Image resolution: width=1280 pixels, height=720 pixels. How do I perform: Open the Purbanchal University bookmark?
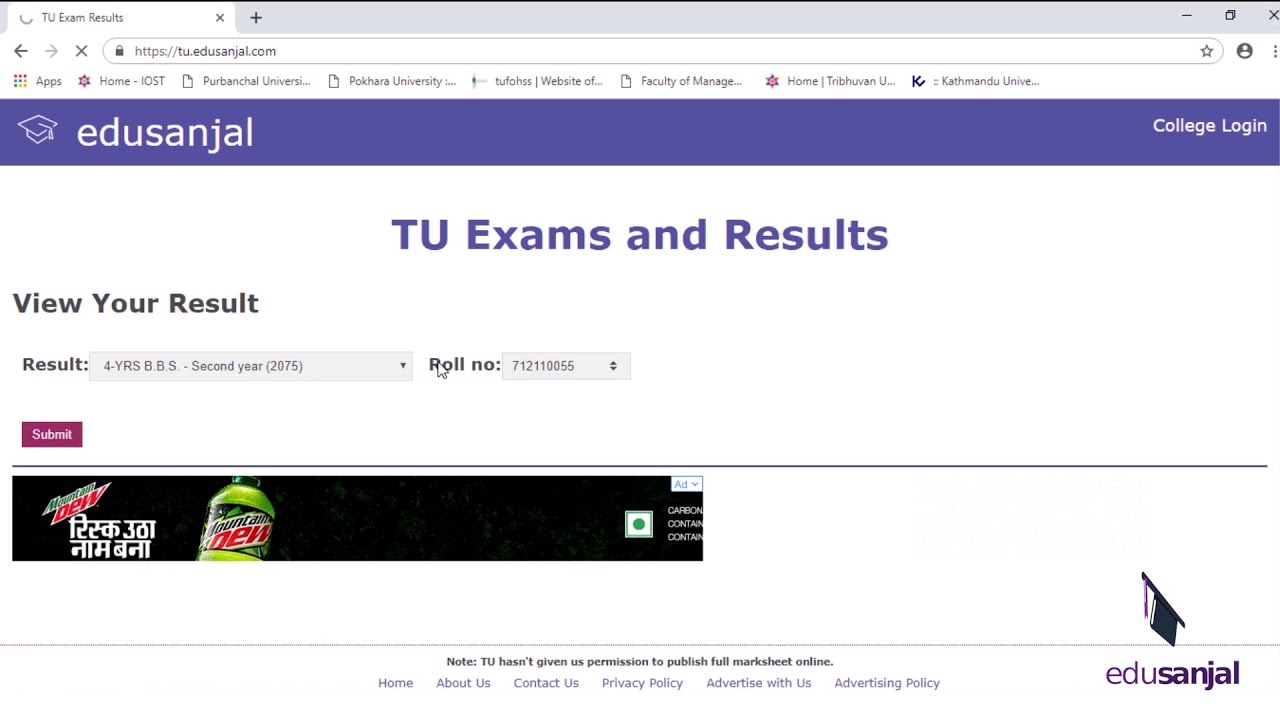(246, 81)
